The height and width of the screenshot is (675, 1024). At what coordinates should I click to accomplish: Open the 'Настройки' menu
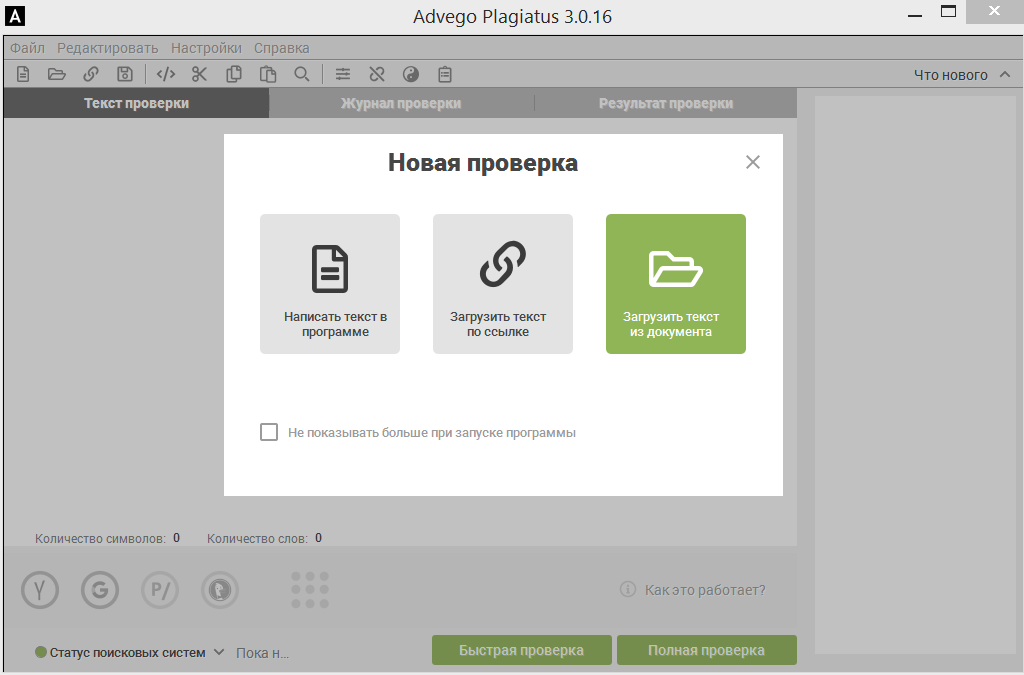click(x=205, y=47)
